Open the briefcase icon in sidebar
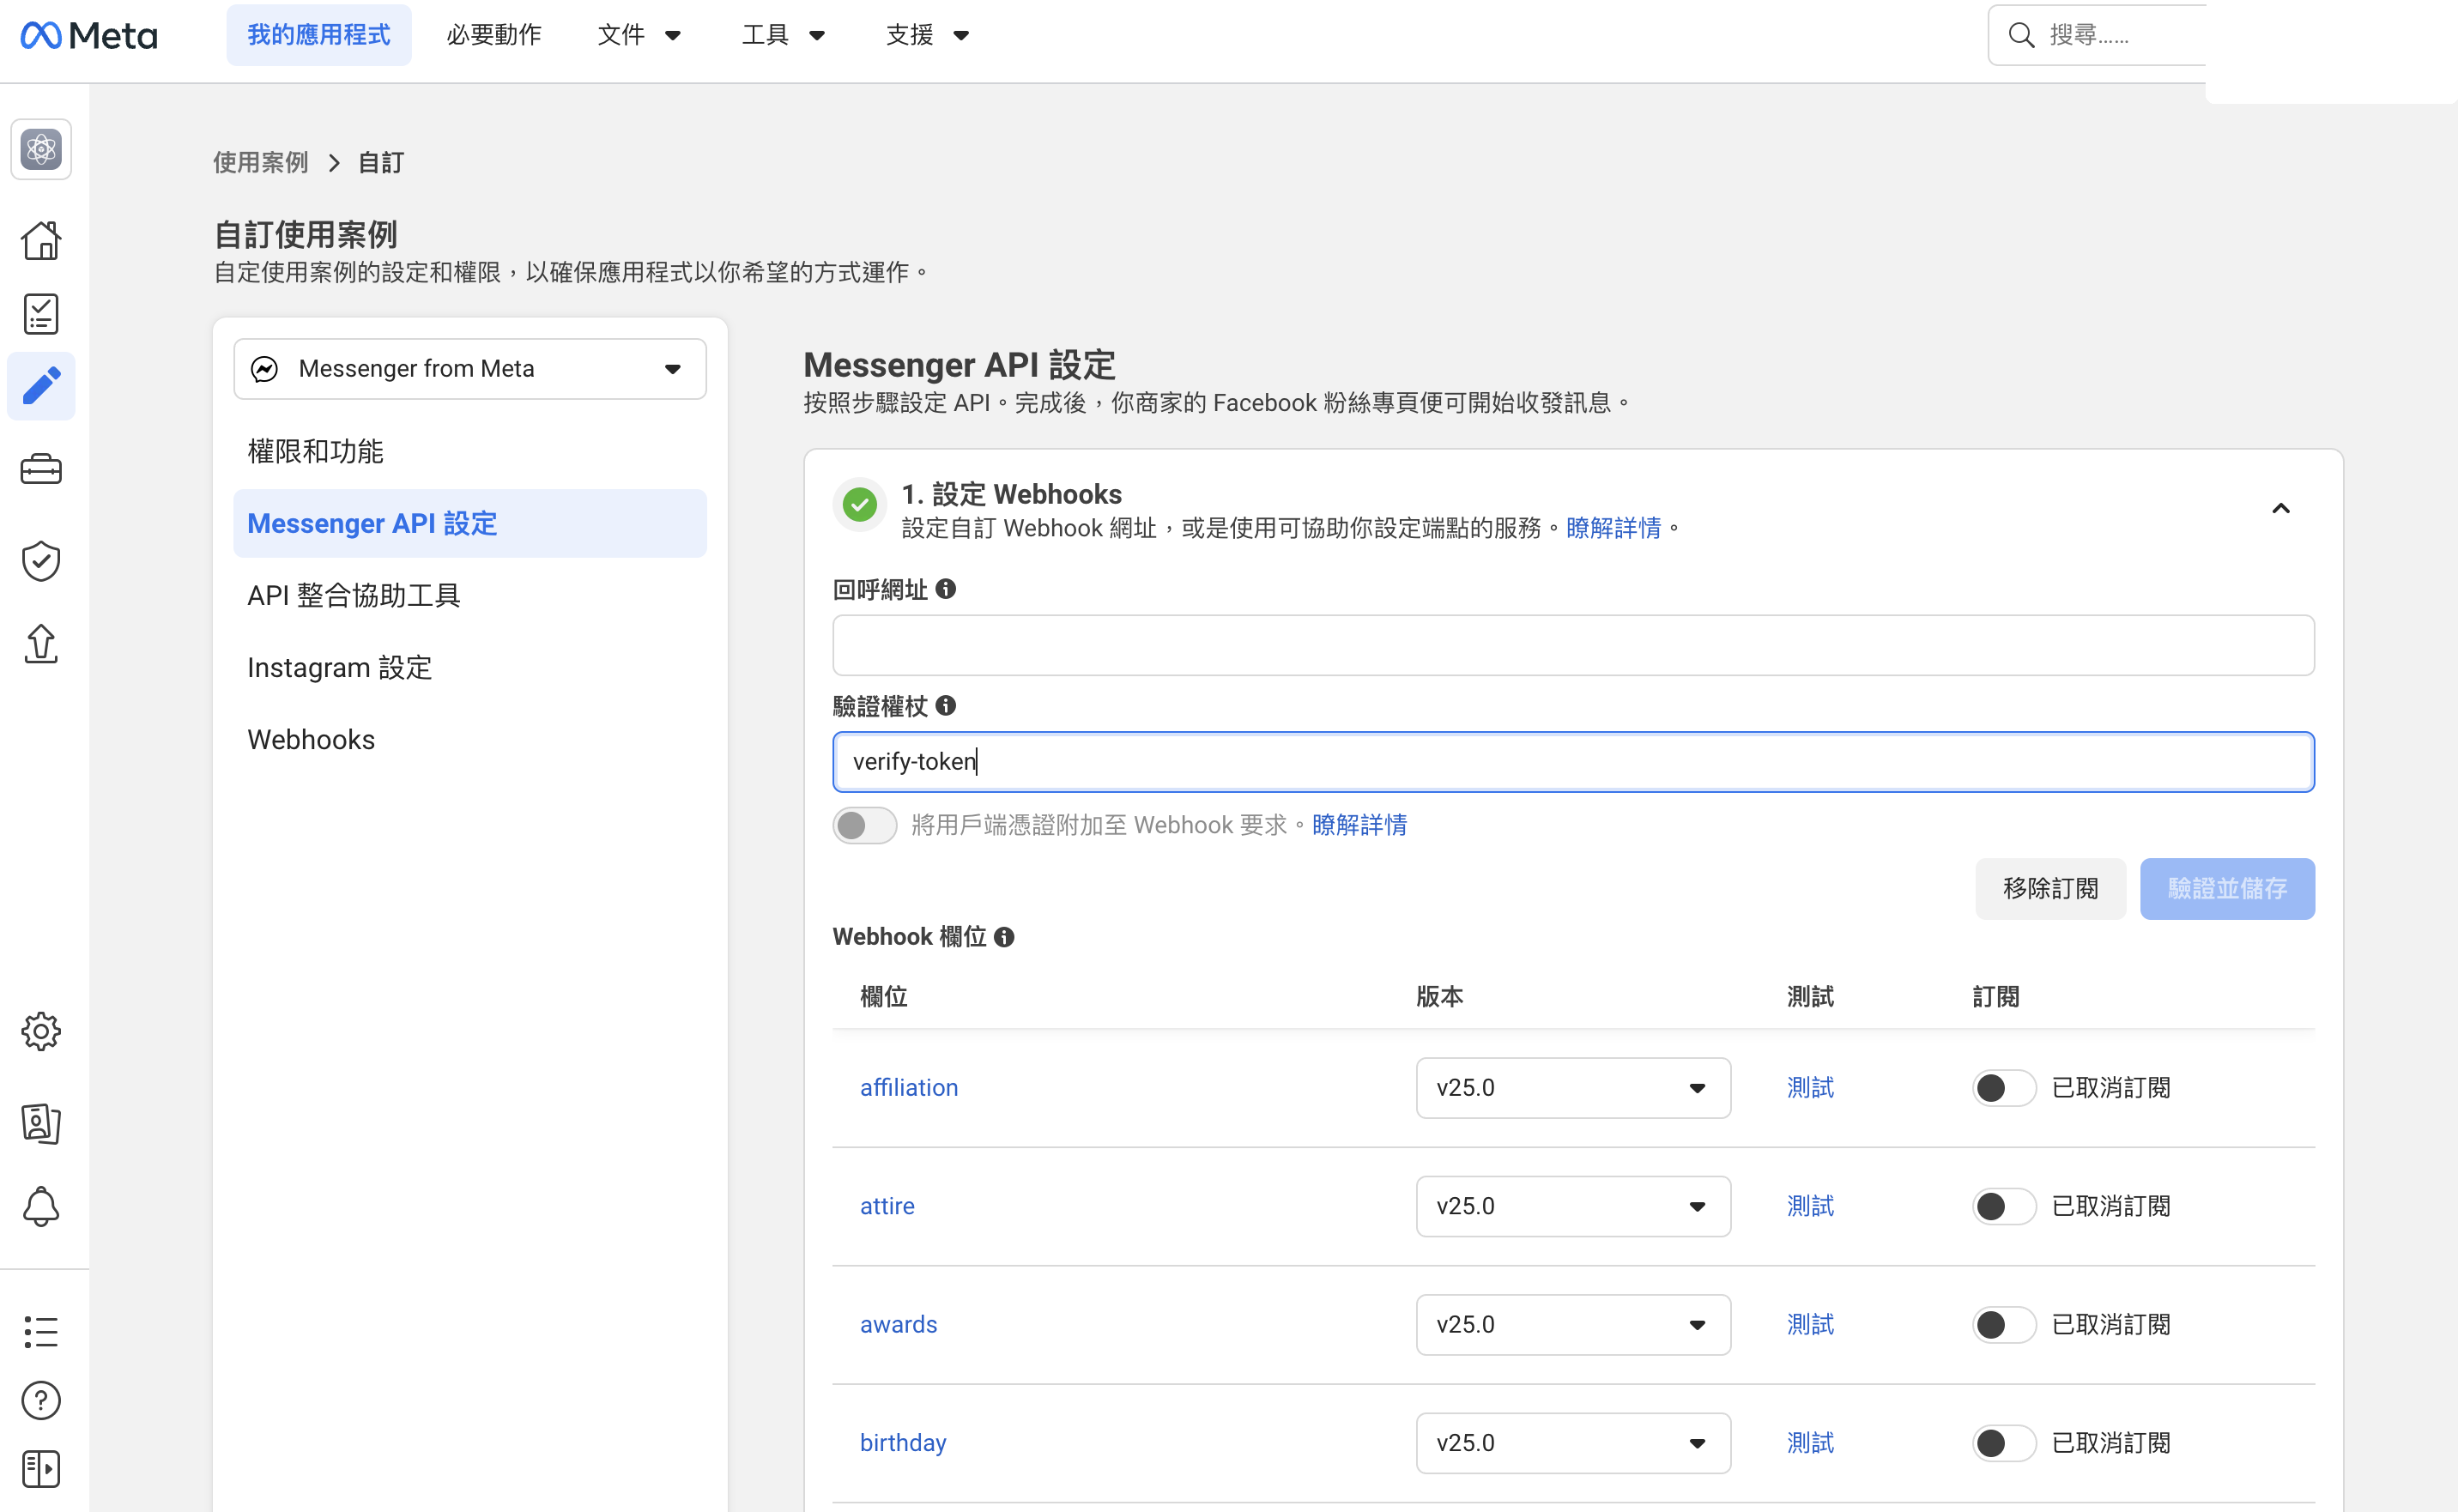The width and height of the screenshot is (2458, 1512). (41, 469)
